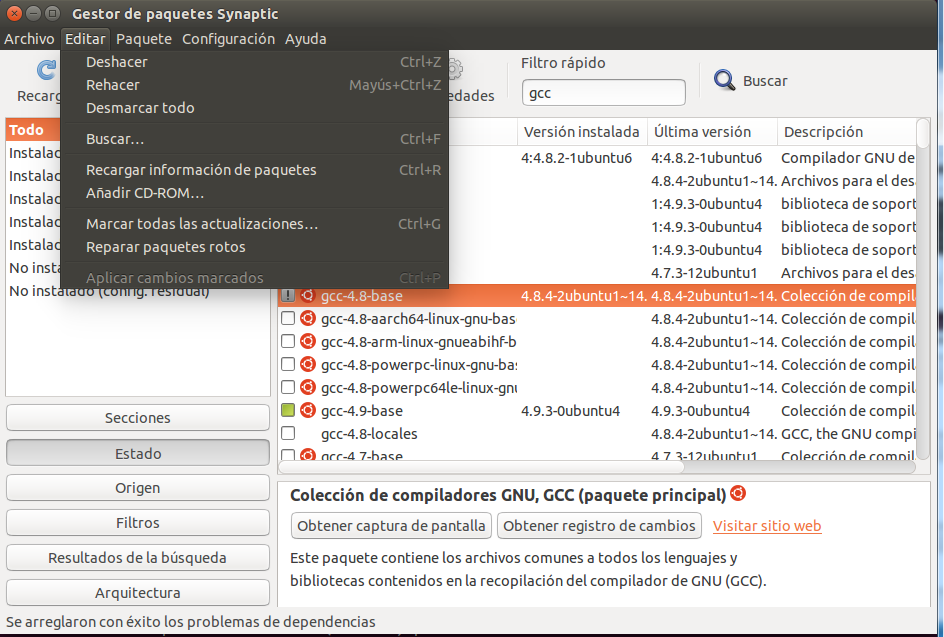The width and height of the screenshot is (944, 637).
Task: Click Ubuntu icon beside gcc-4.8-aarch64-linux-gnu-base
Action: (308, 318)
